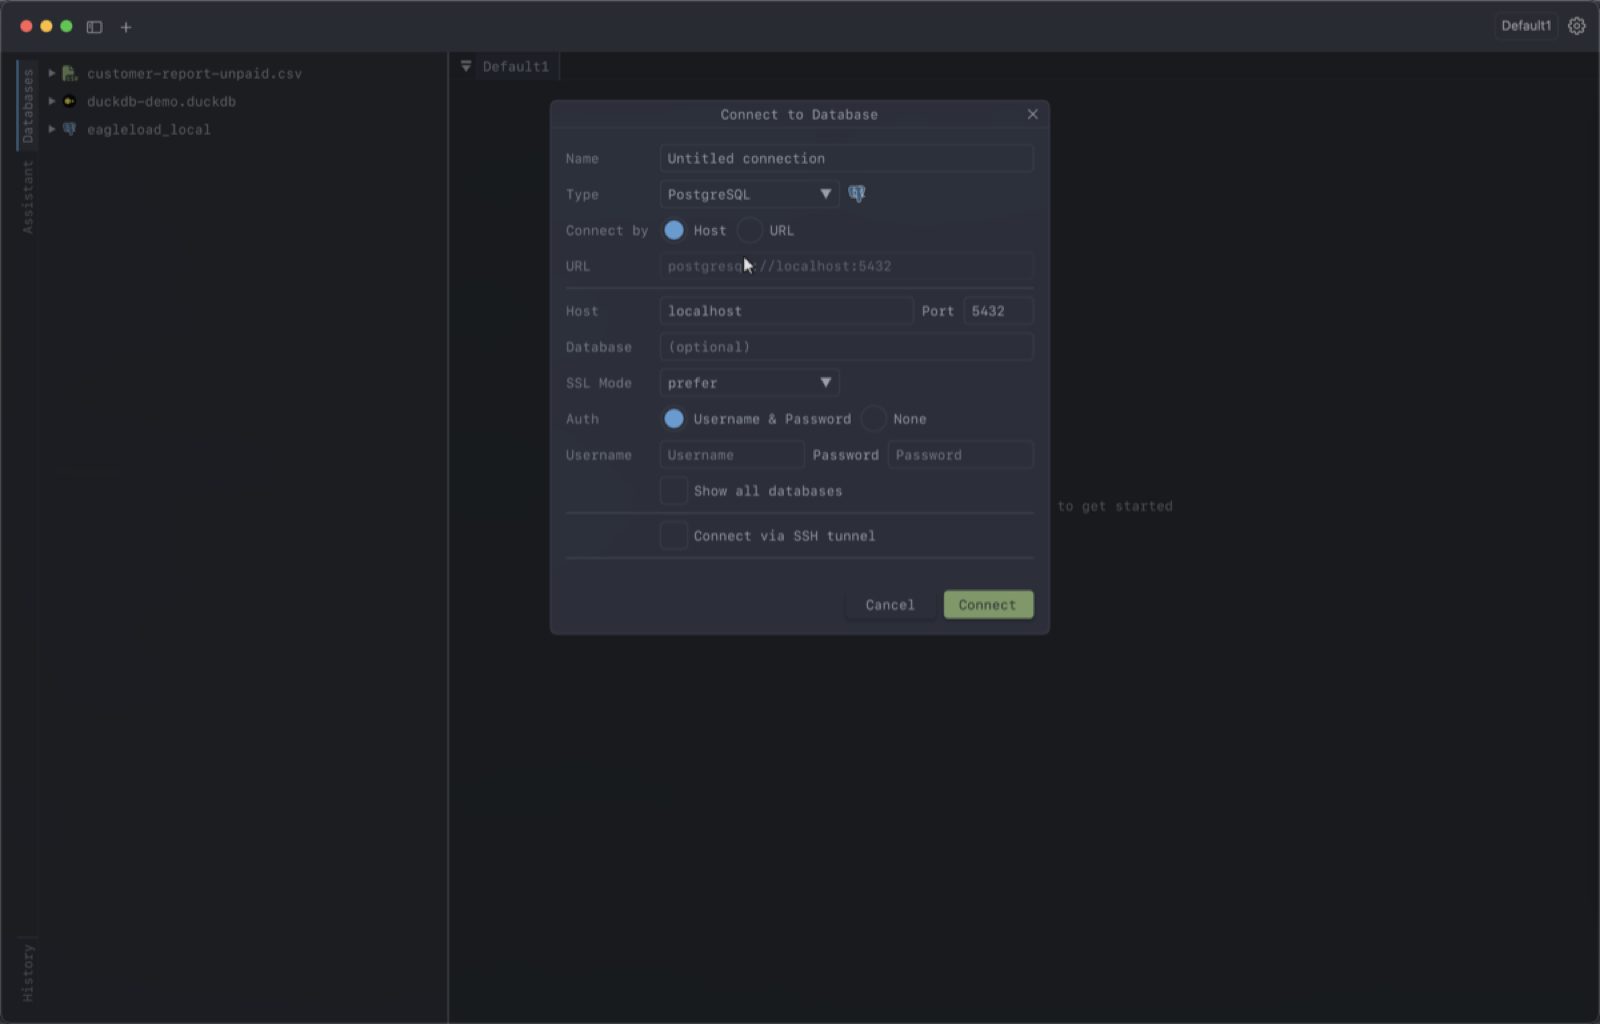Click the Cancel button
This screenshot has height=1024, width=1600.
890,604
